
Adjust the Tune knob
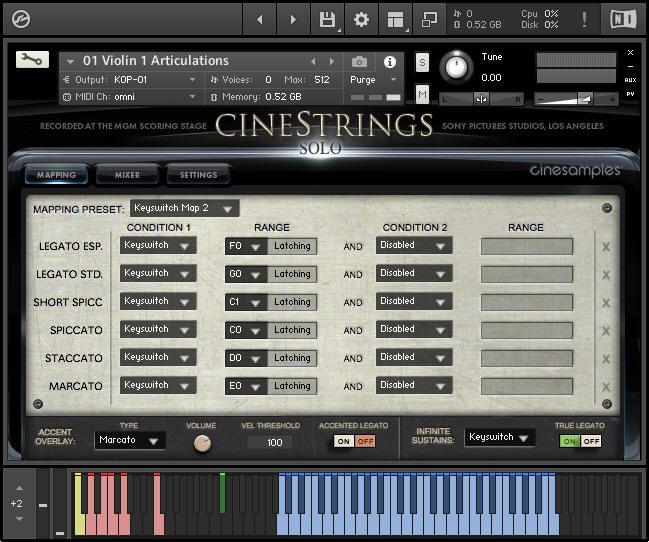click(456, 67)
